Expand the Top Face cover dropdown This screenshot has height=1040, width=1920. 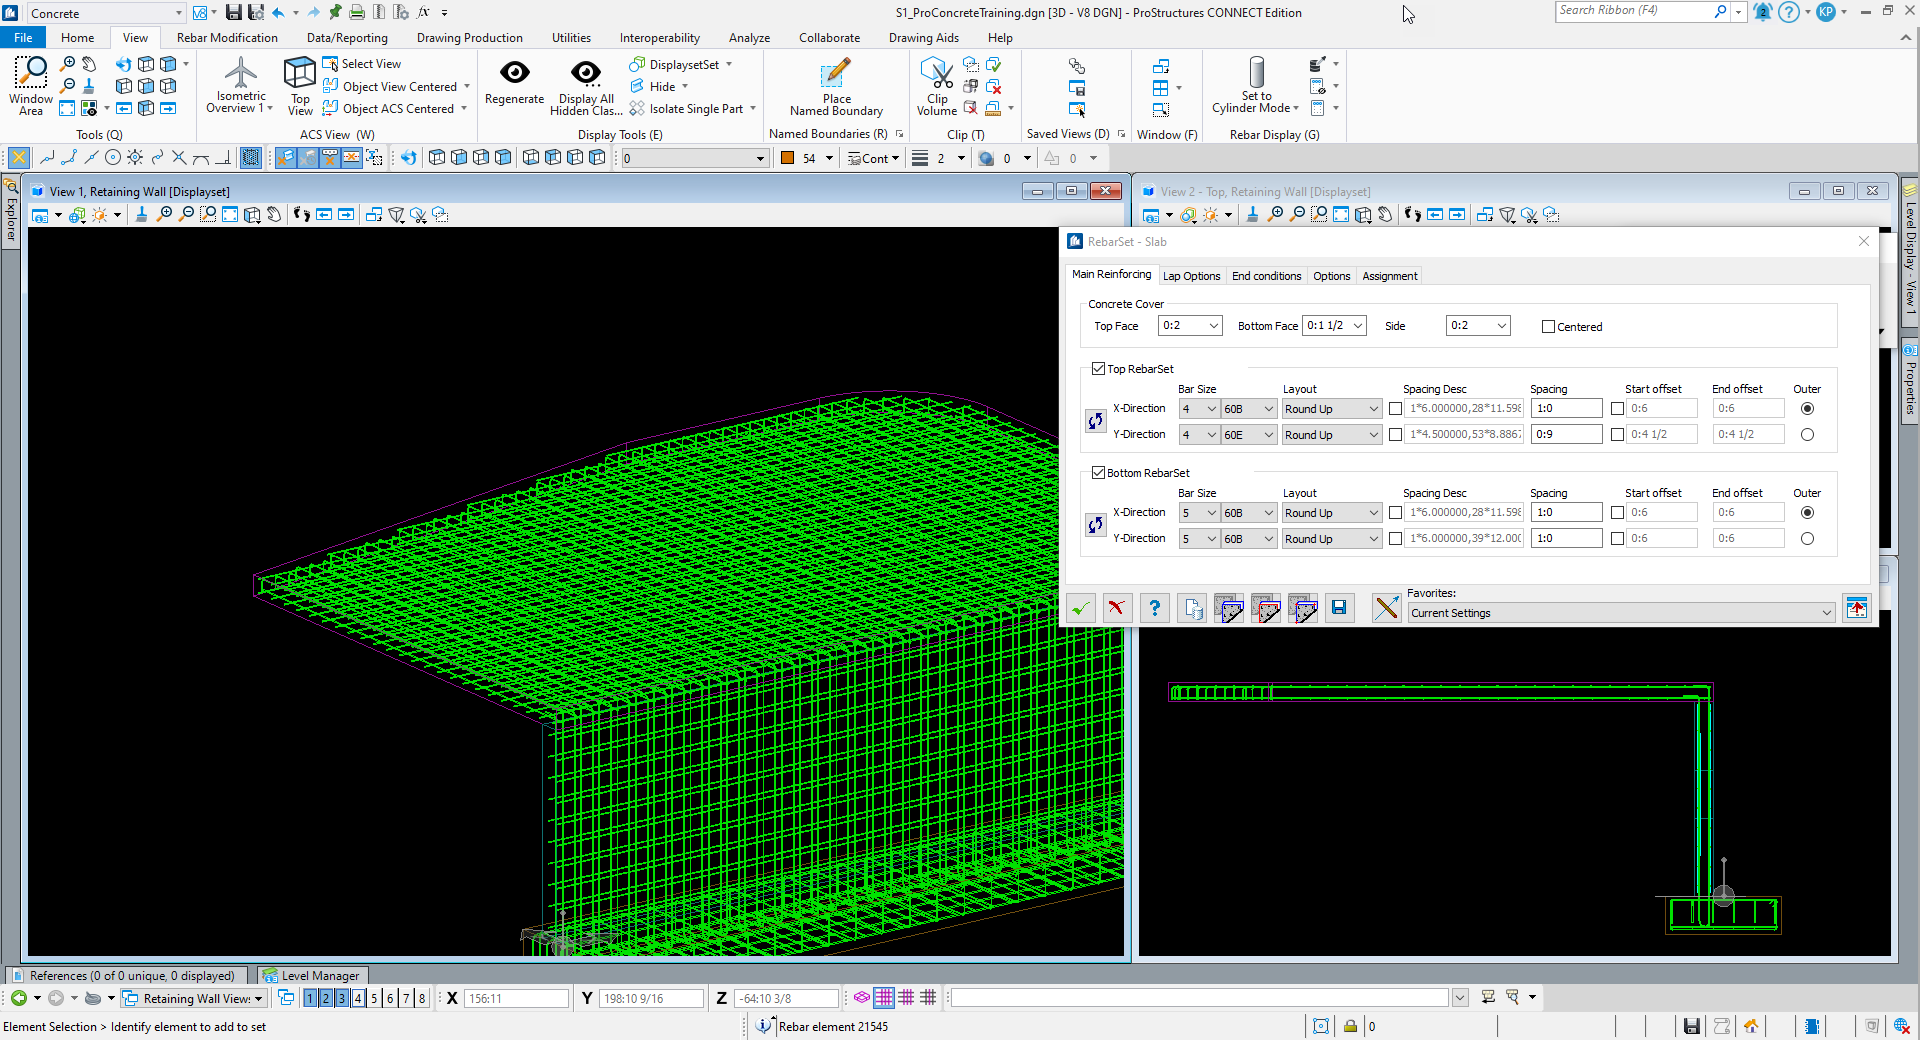pyautogui.click(x=1213, y=326)
